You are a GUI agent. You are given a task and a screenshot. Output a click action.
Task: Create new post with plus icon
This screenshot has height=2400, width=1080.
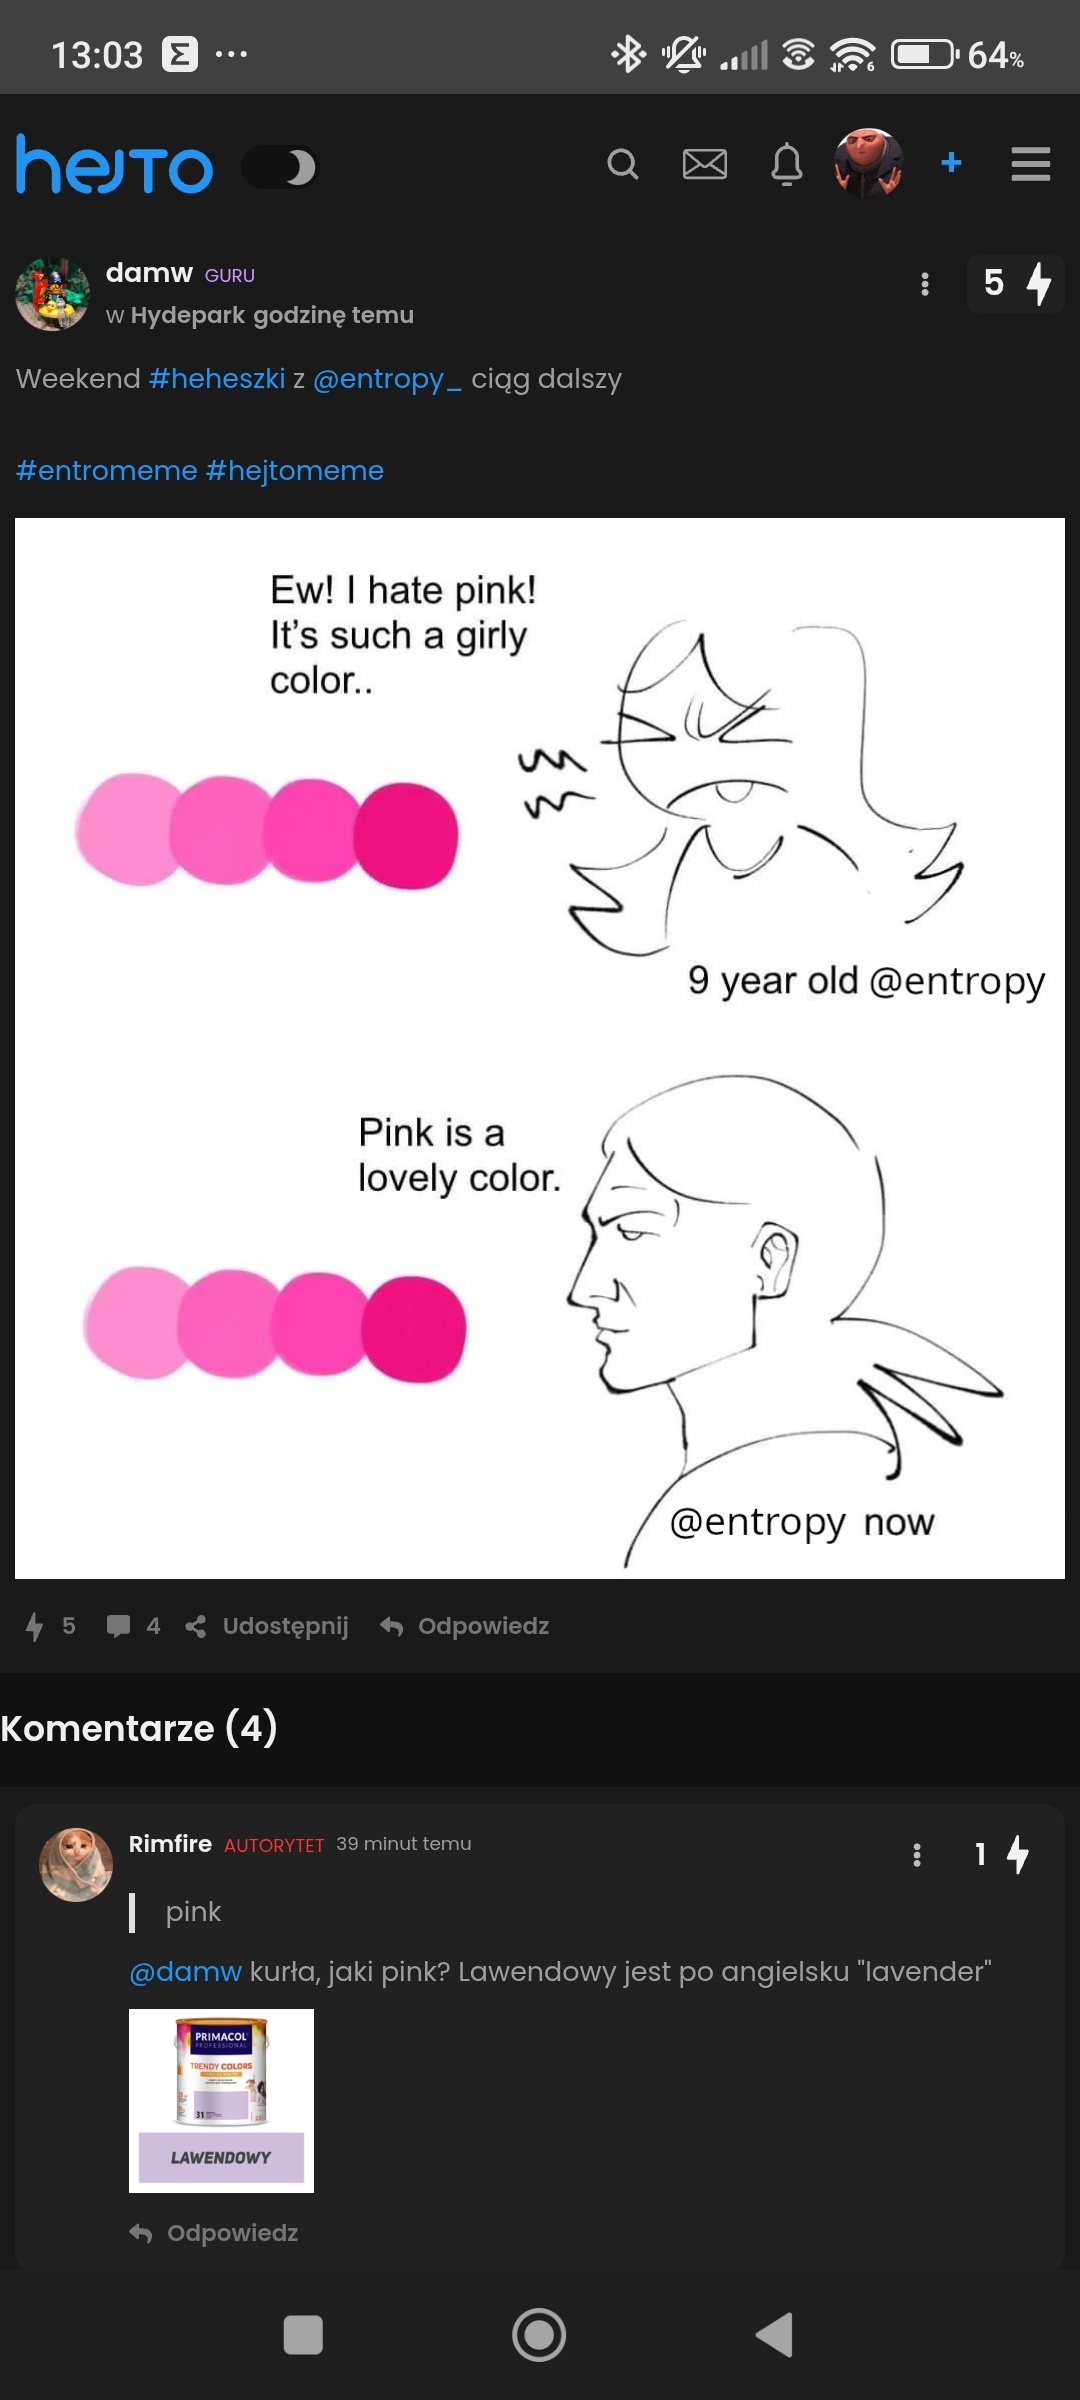pyautogui.click(x=952, y=162)
